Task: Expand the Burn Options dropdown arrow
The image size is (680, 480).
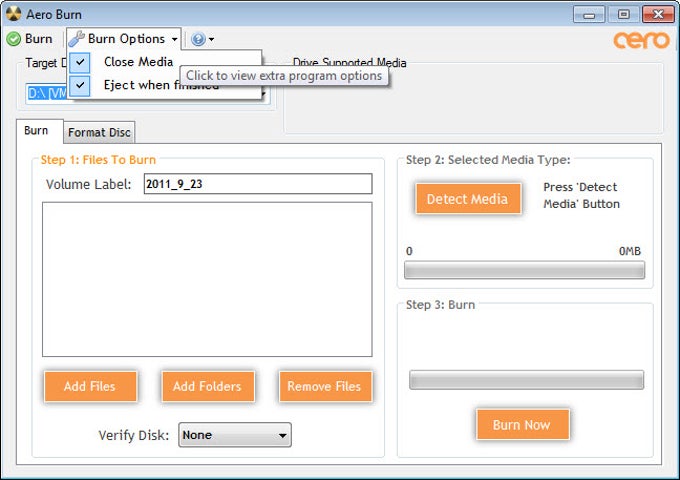Action: tap(174, 39)
